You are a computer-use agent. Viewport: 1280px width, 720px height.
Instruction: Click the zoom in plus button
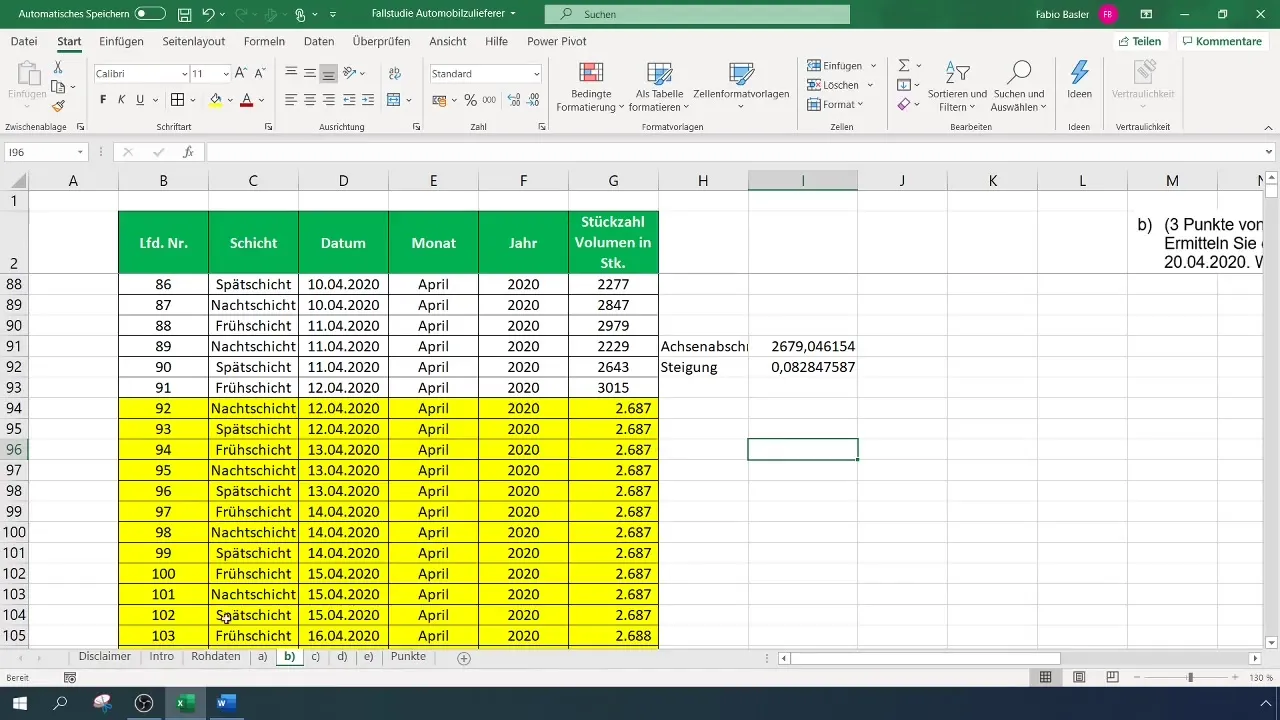click(x=1235, y=677)
